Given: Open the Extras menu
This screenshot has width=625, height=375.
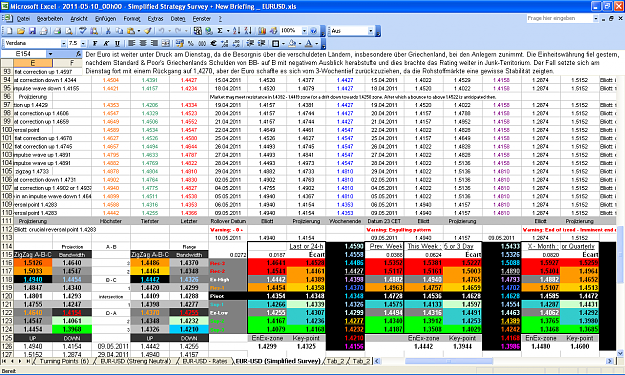Looking at the screenshot, I should 155,18.
